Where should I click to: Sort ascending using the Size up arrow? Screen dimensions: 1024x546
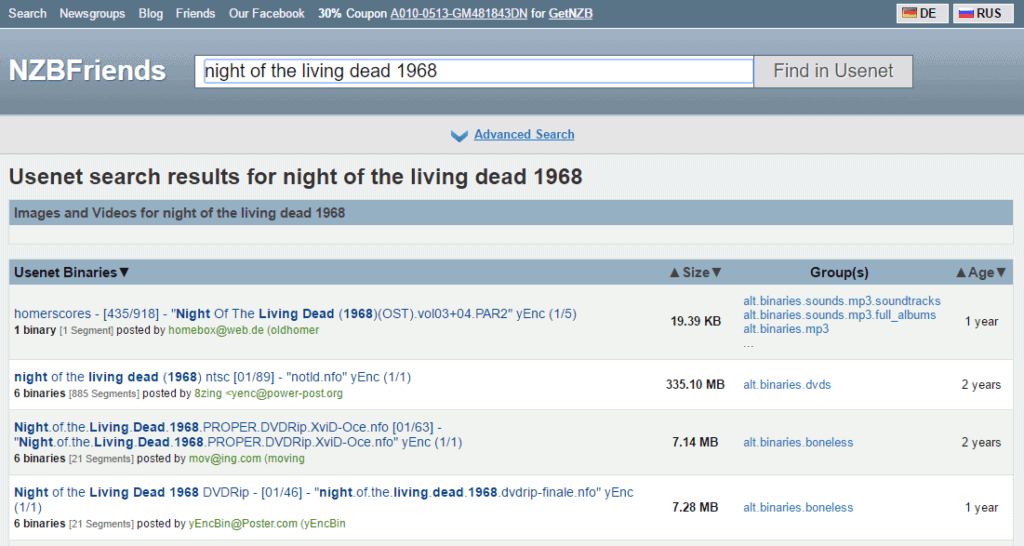675,273
